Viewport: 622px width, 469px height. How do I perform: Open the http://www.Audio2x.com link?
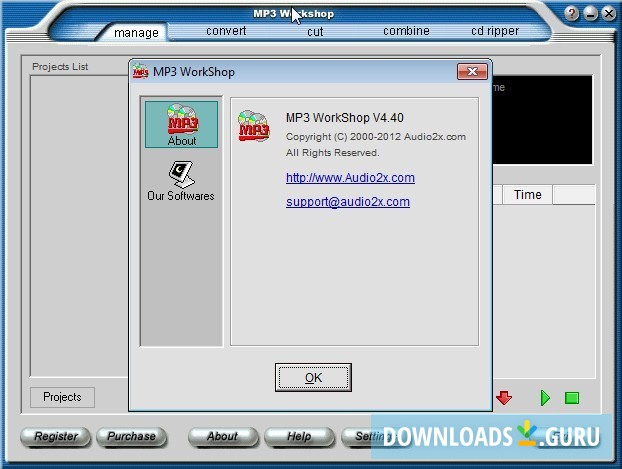(350, 177)
